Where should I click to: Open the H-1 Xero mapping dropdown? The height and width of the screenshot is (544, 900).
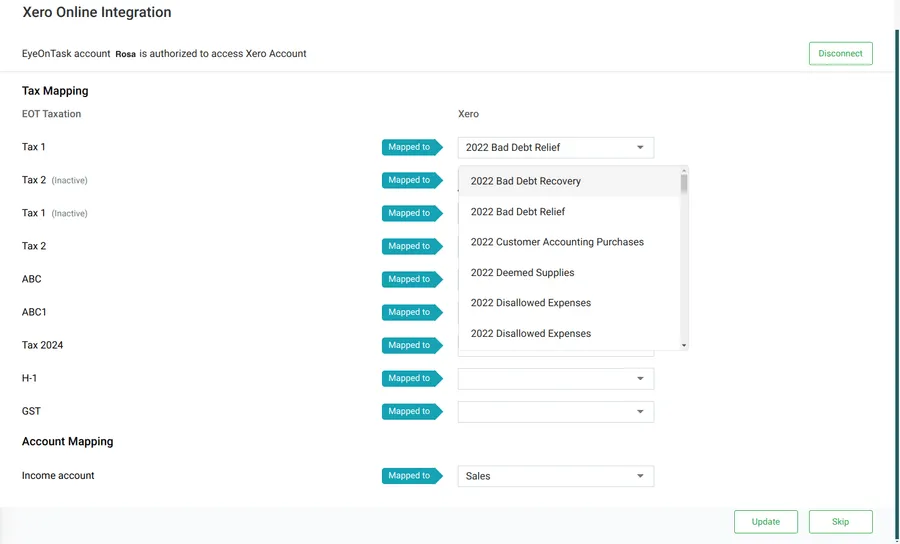point(556,379)
